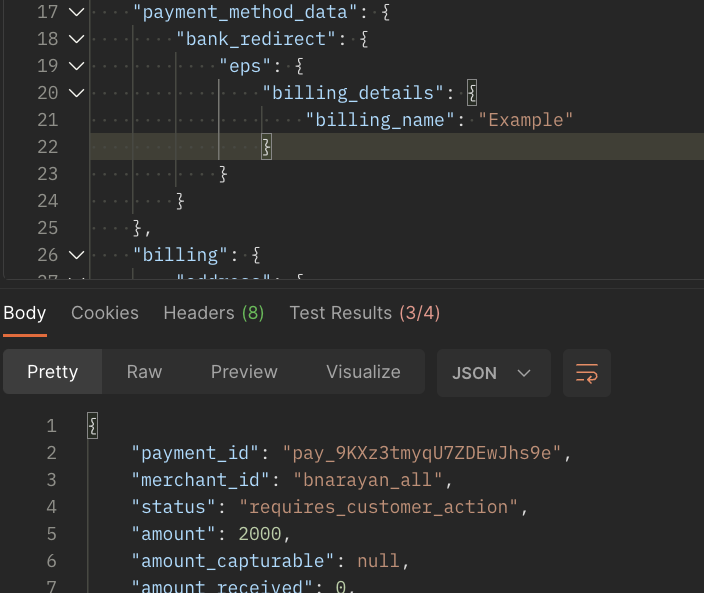This screenshot has height=593, width=704.
Task: Select the Visualize view mode
Action: [x=363, y=372]
